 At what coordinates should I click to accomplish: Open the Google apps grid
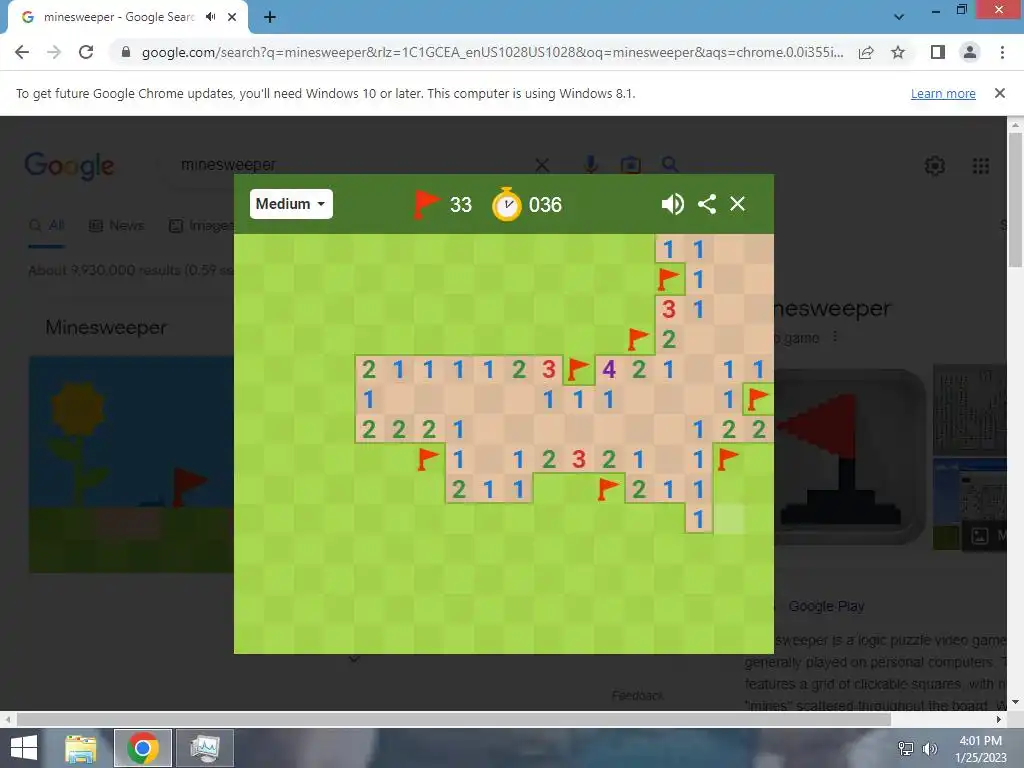coord(981,166)
